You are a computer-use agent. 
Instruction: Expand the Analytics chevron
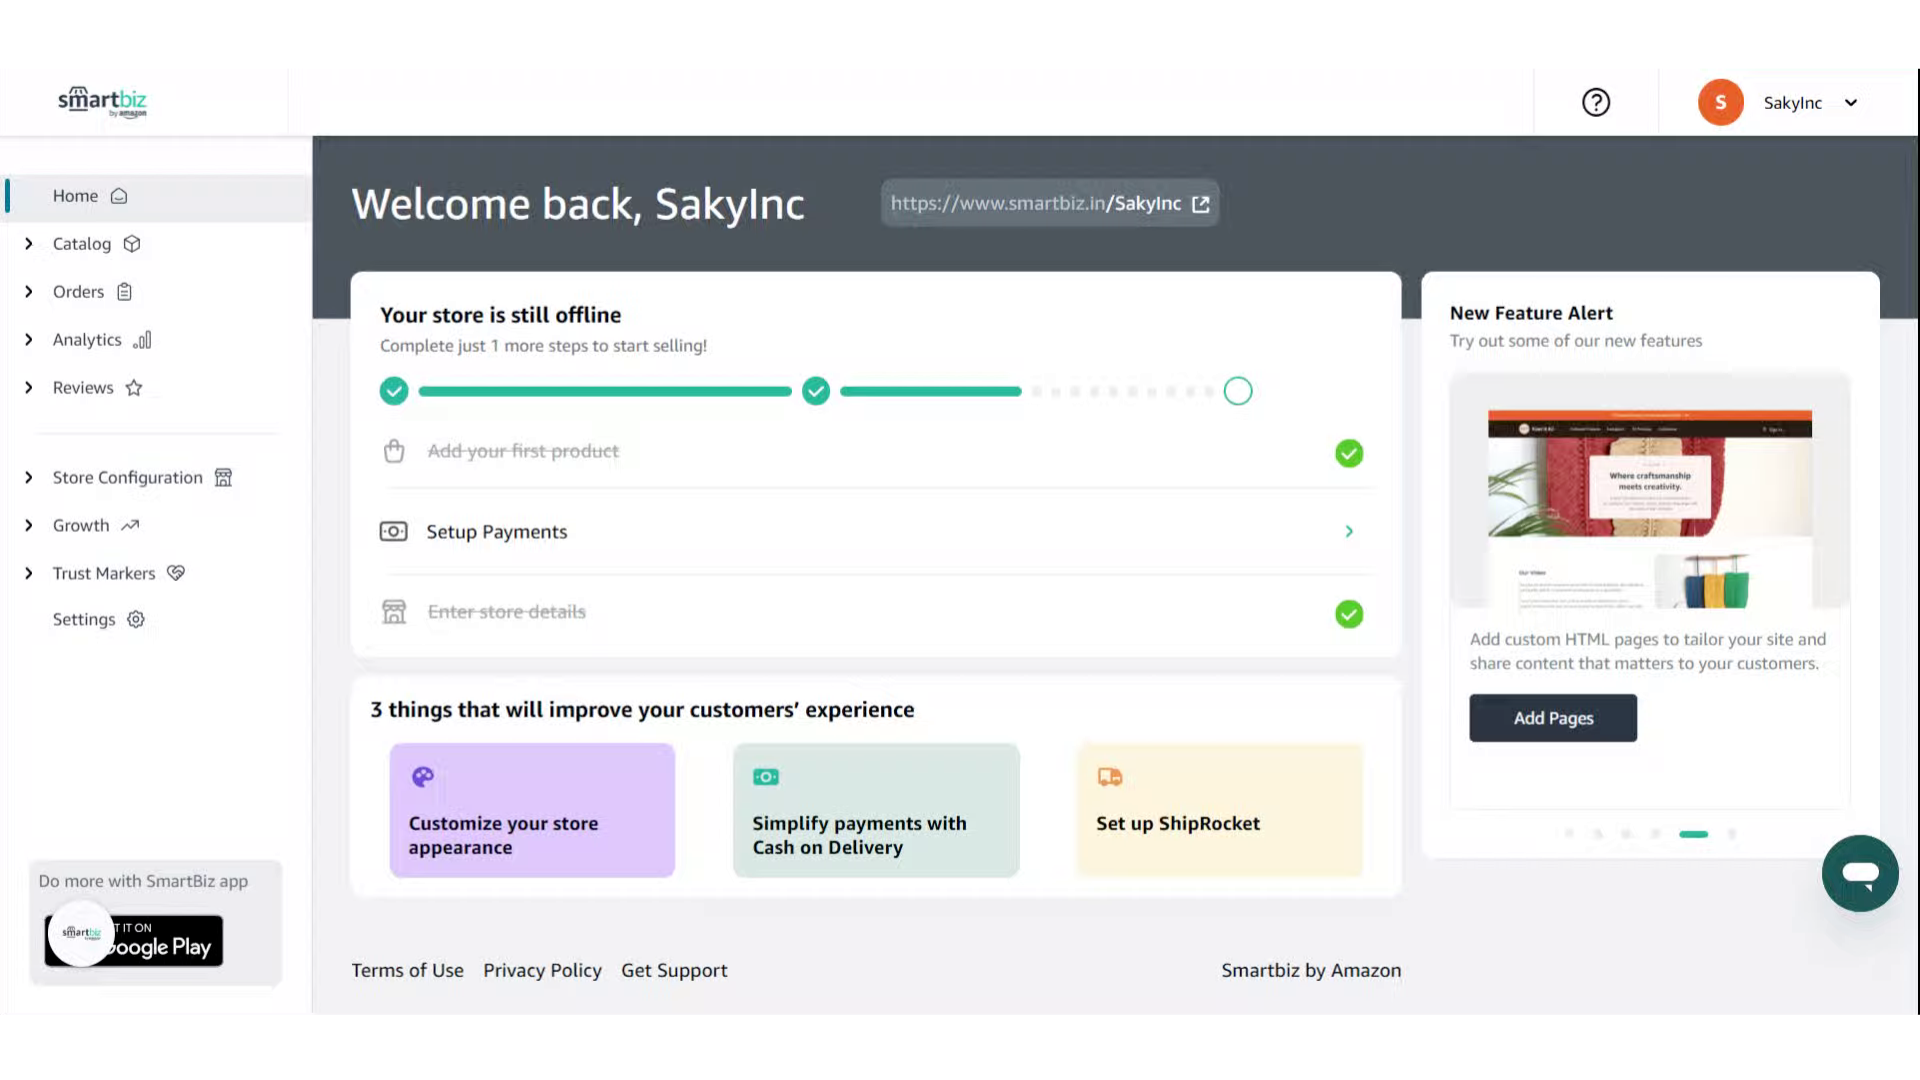tap(29, 340)
